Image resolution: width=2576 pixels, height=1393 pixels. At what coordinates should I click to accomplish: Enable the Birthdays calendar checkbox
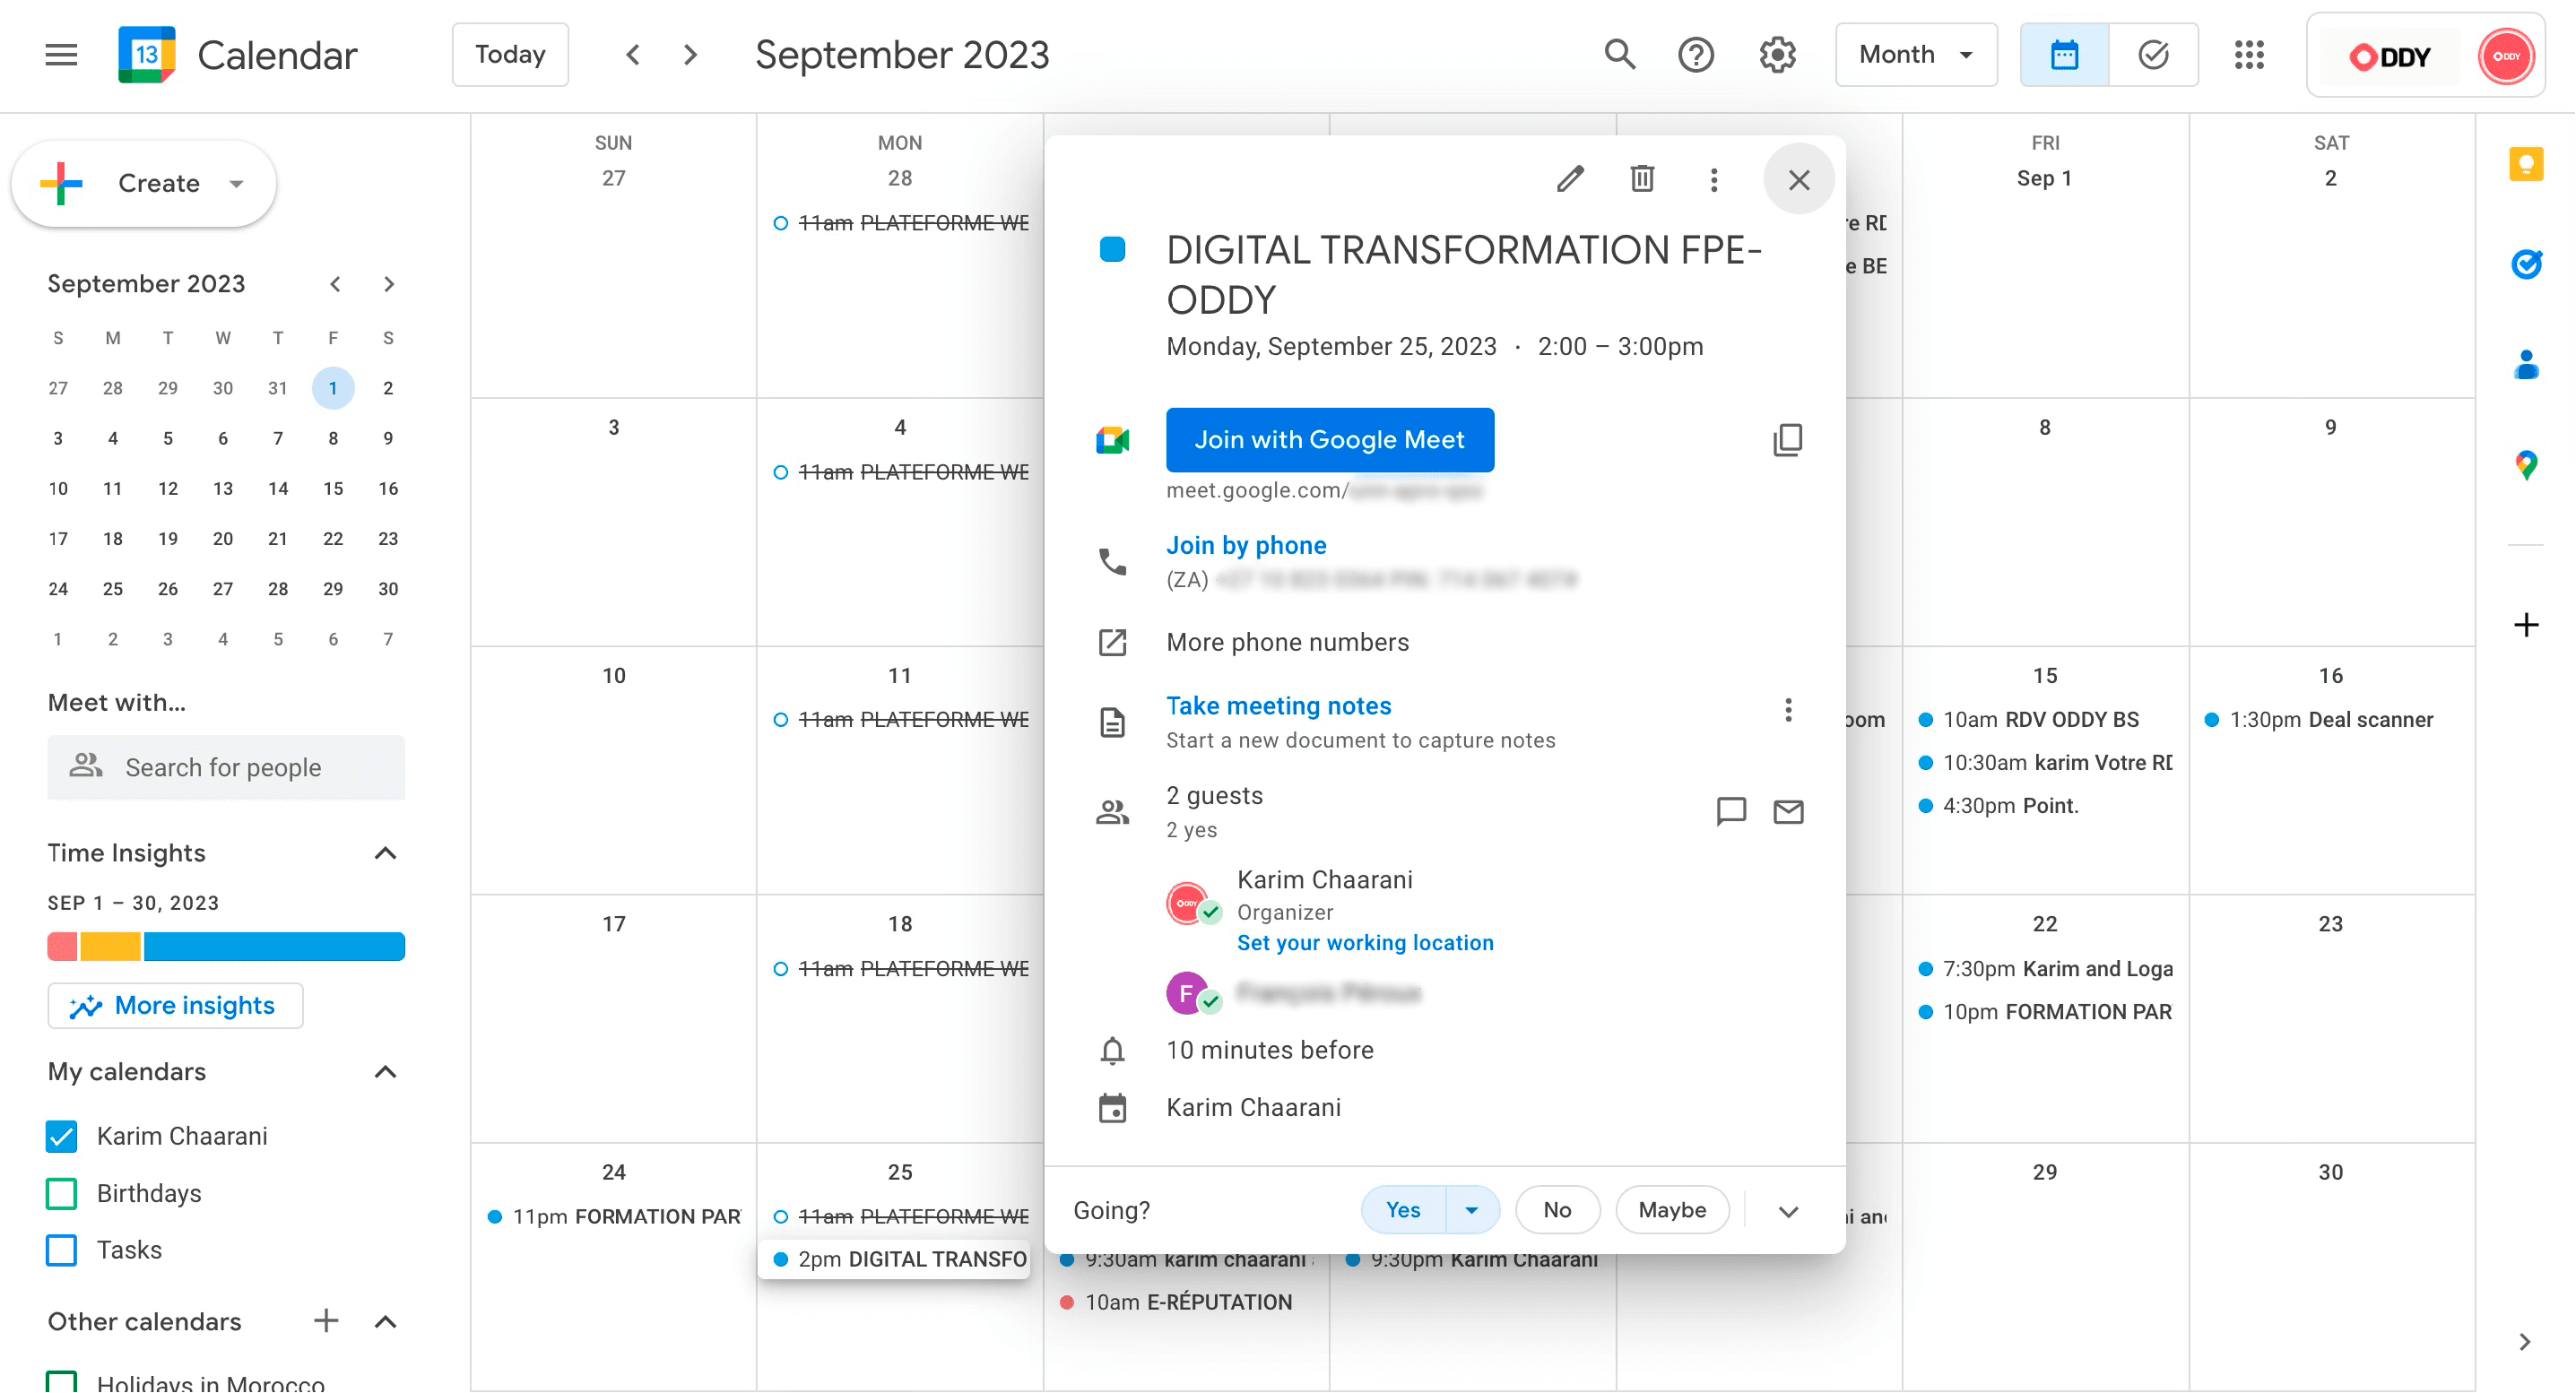(x=62, y=1193)
